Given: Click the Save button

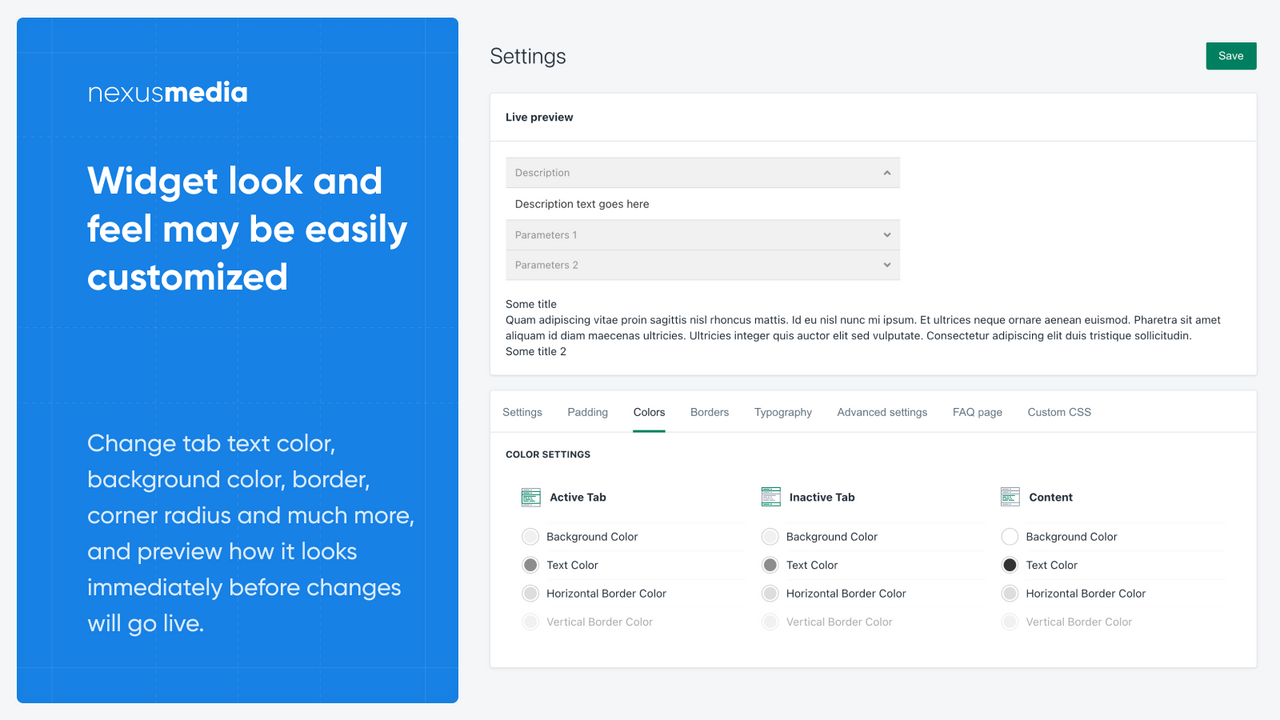Looking at the screenshot, I should pyautogui.click(x=1230, y=55).
